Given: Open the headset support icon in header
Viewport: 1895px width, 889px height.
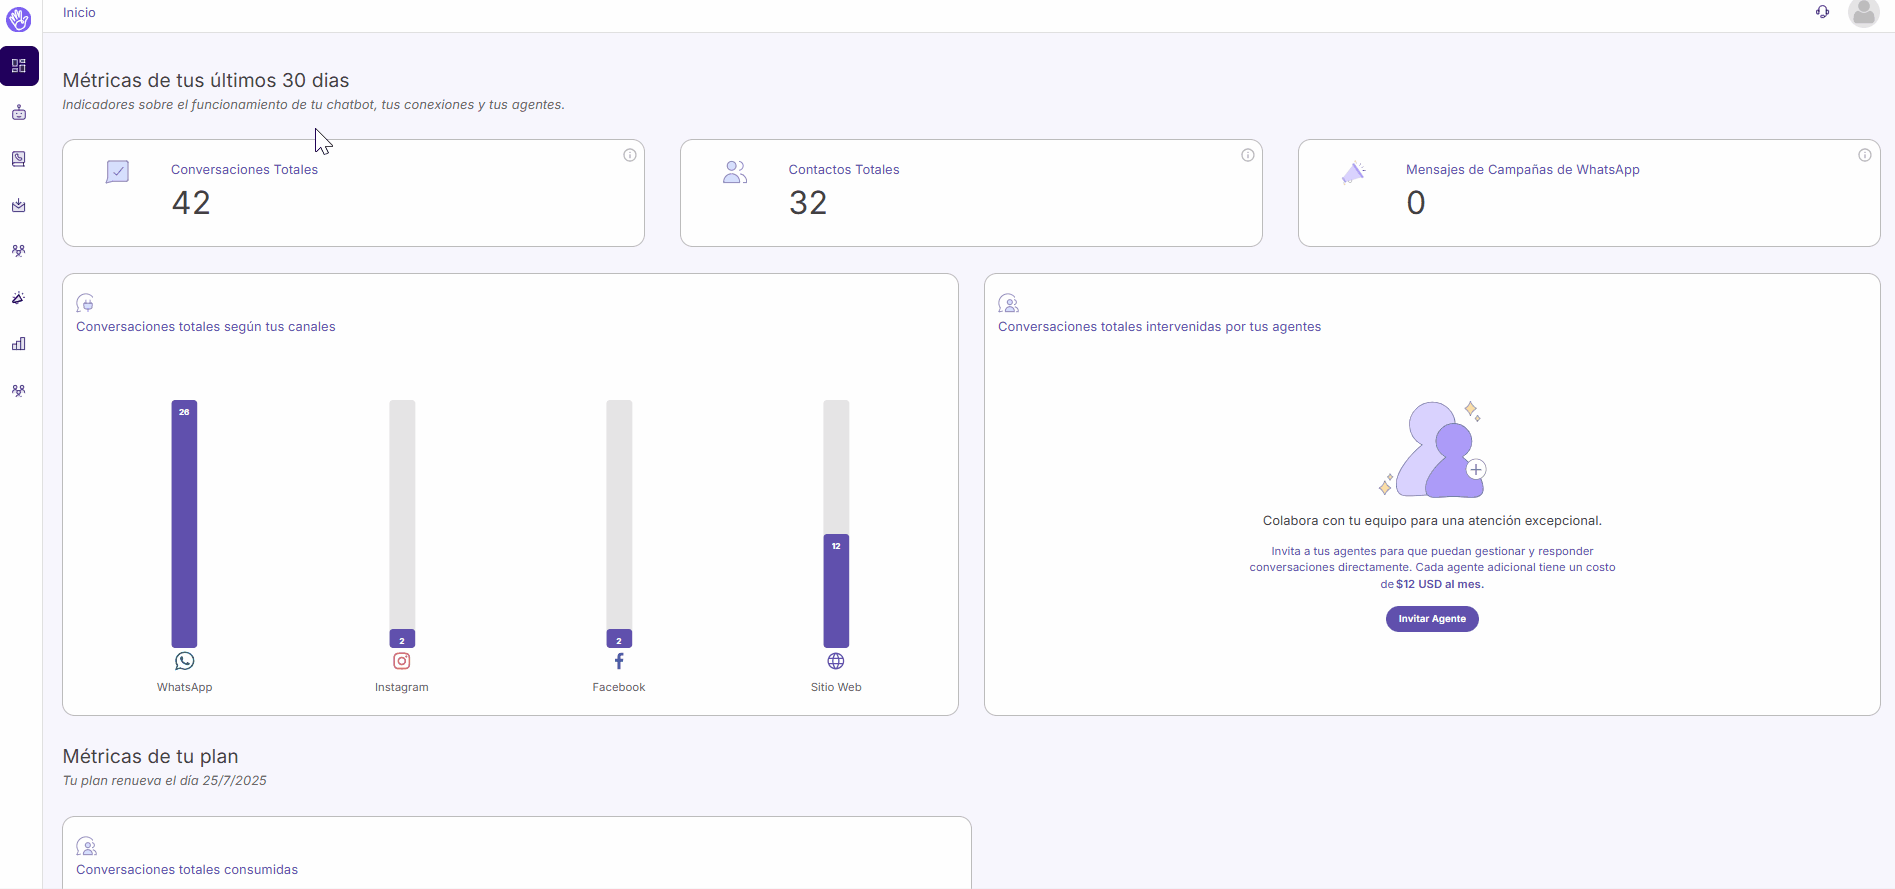Looking at the screenshot, I should 1822,12.
